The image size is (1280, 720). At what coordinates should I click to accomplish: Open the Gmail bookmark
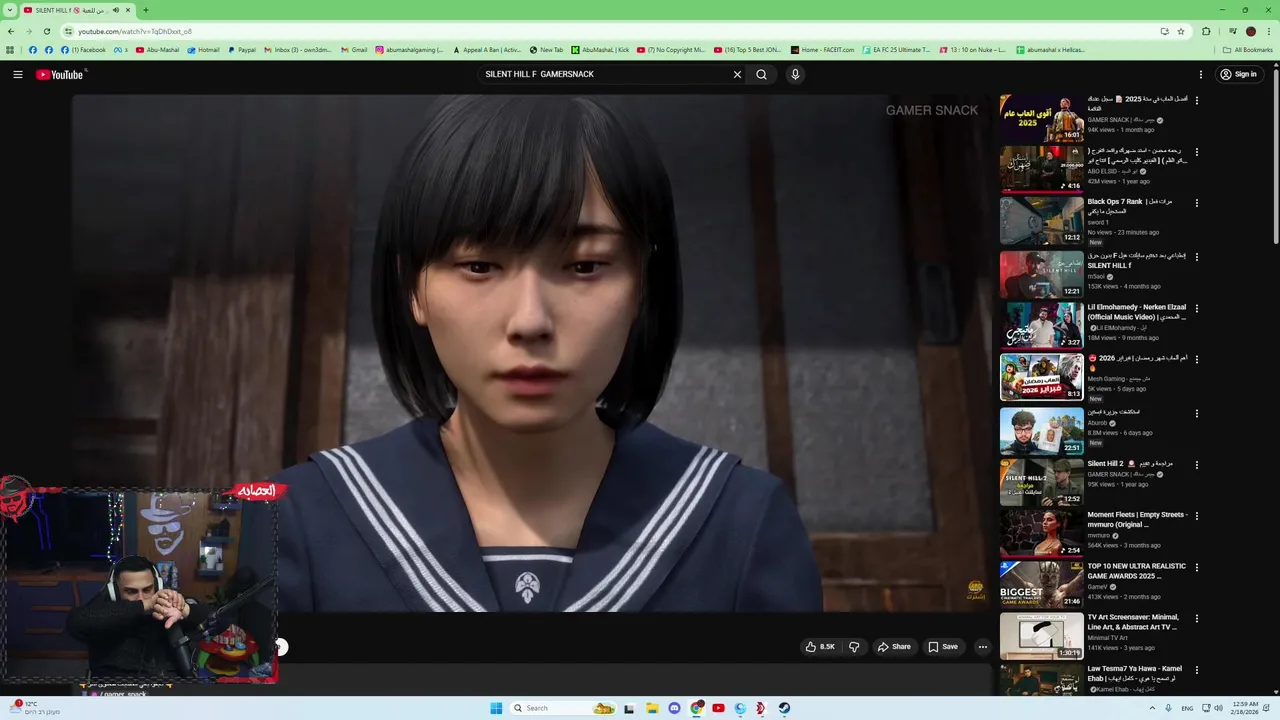(x=353, y=50)
